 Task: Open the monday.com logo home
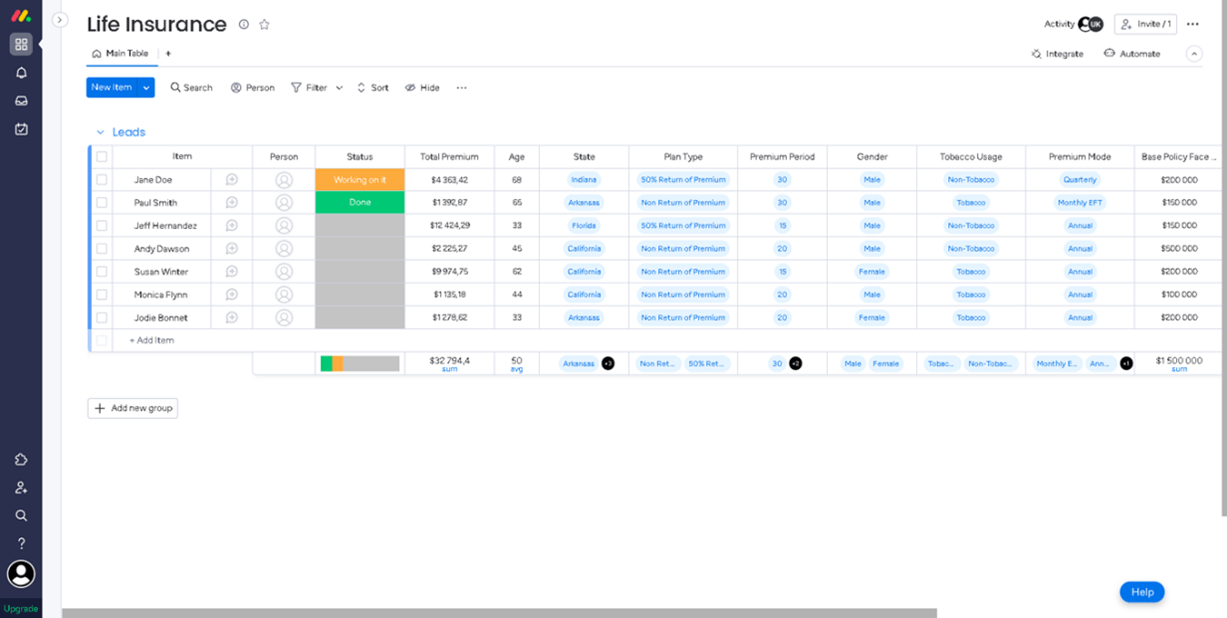(x=21, y=17)
